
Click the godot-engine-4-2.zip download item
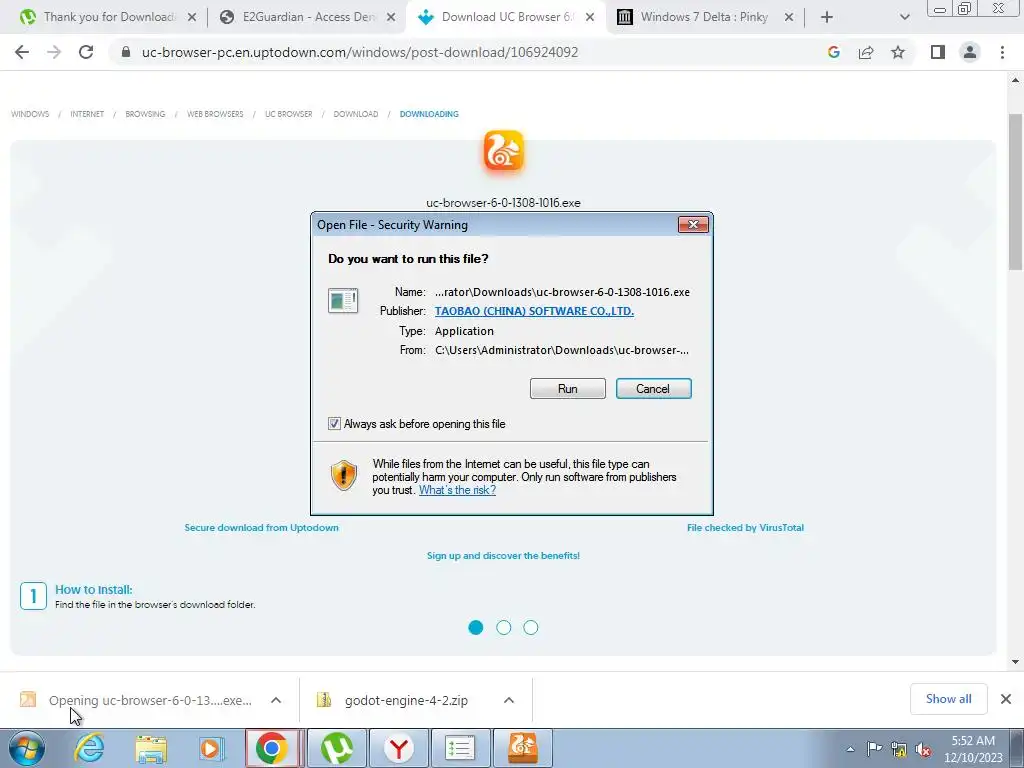click(405, 700)
